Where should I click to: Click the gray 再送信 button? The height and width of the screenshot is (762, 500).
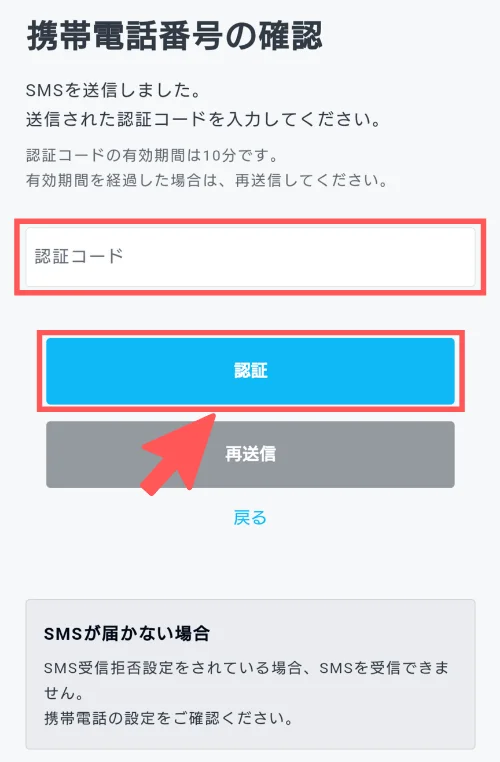[x=250, y=454]
